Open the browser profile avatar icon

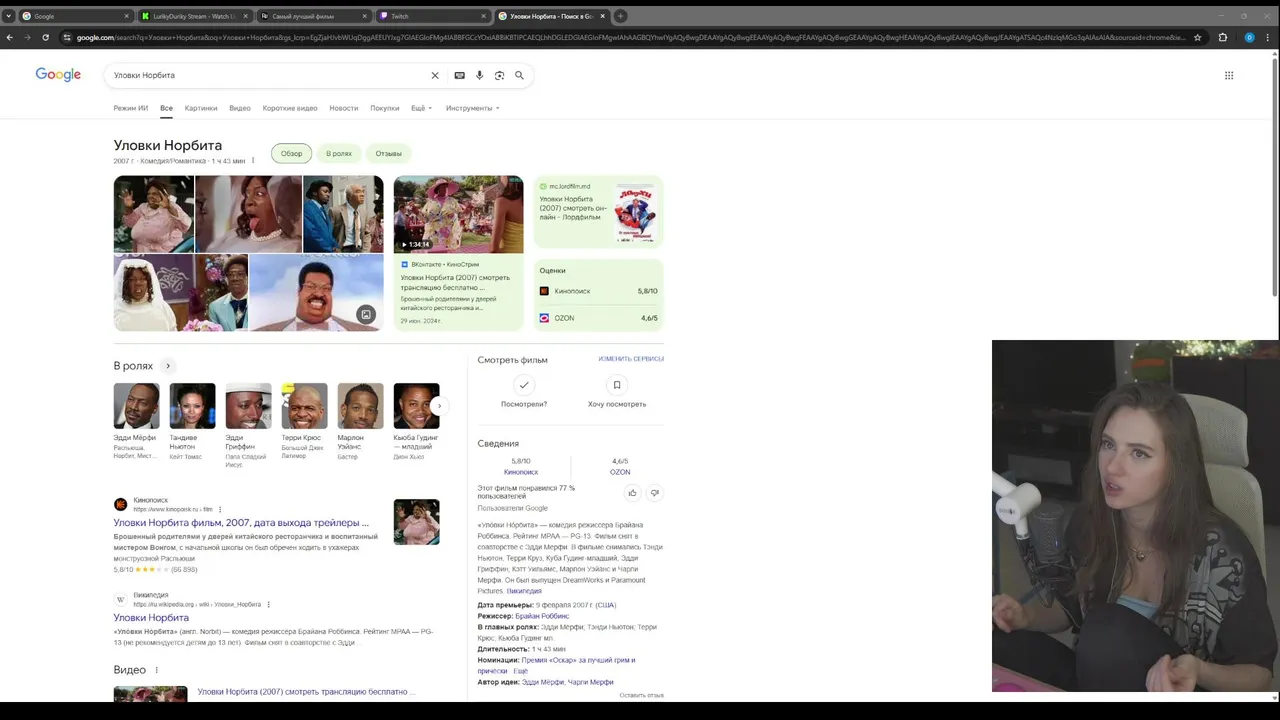(1249, 37)
